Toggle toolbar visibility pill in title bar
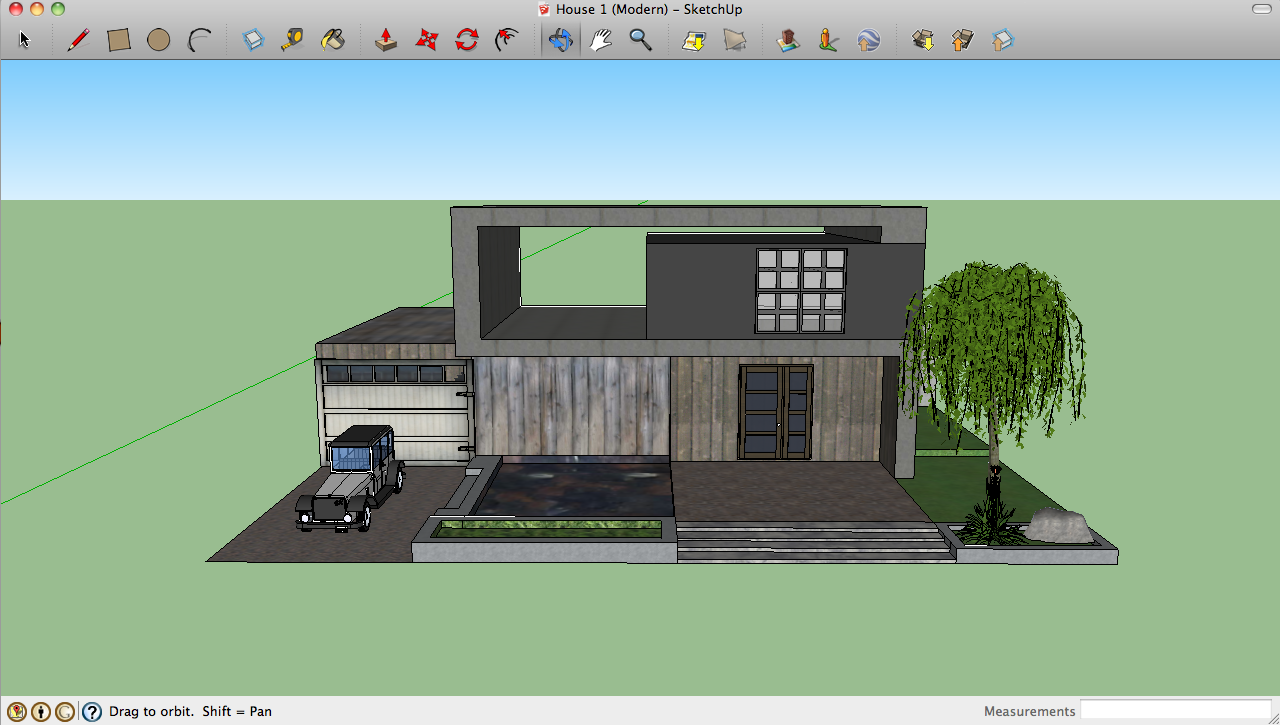1280x725 pixels. pos(1262,9)
